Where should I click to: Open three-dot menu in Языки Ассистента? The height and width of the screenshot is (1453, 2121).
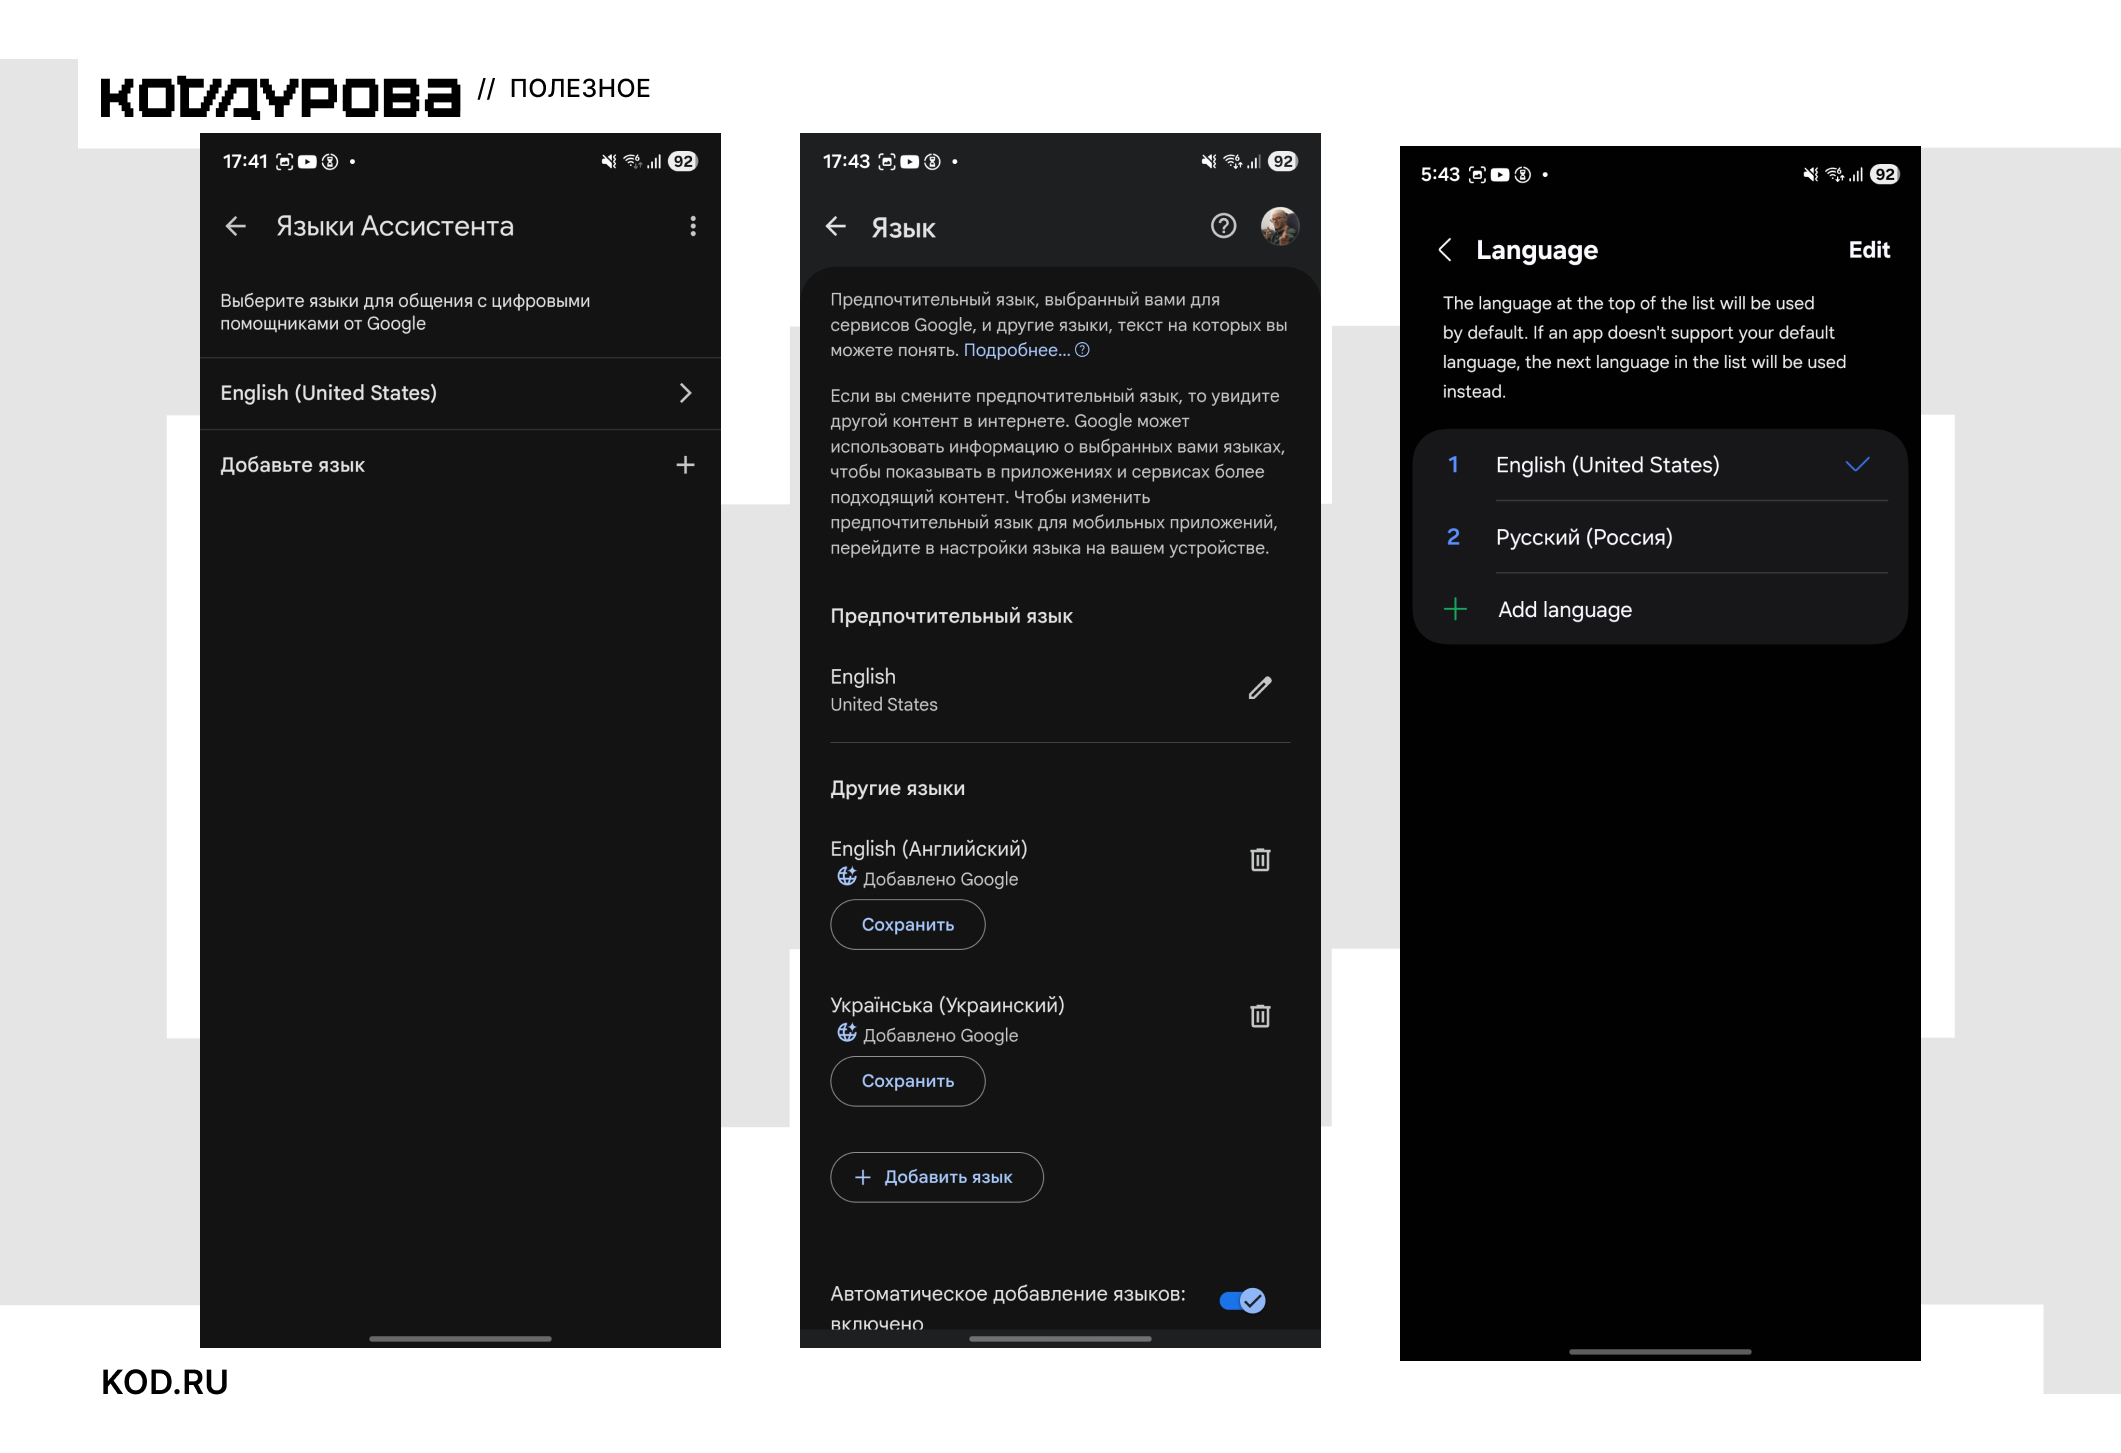coord(692,227)
